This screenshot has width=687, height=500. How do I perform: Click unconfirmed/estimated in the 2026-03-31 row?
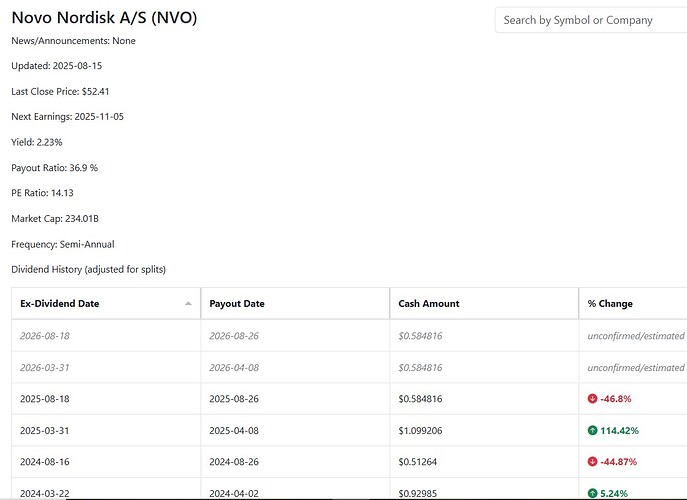click(636, 367)
